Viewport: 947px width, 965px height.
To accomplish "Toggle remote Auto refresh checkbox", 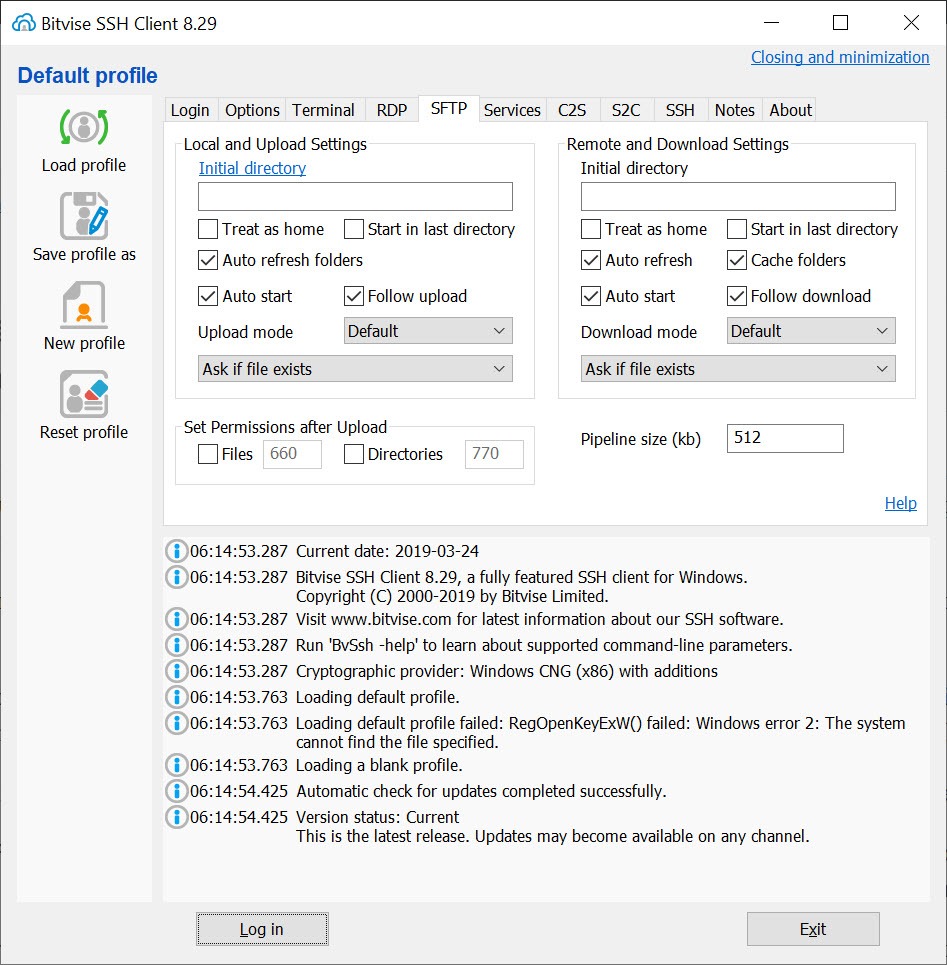I will 591,260.
